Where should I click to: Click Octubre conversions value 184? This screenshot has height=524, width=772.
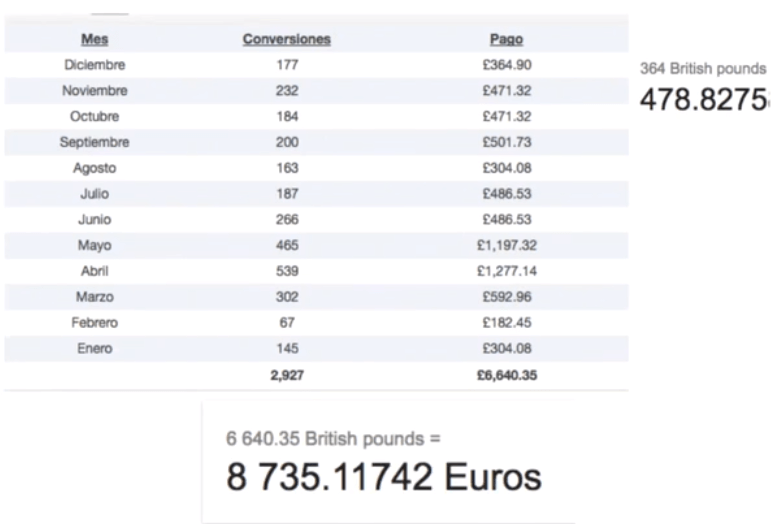click(x=287, y=117)
